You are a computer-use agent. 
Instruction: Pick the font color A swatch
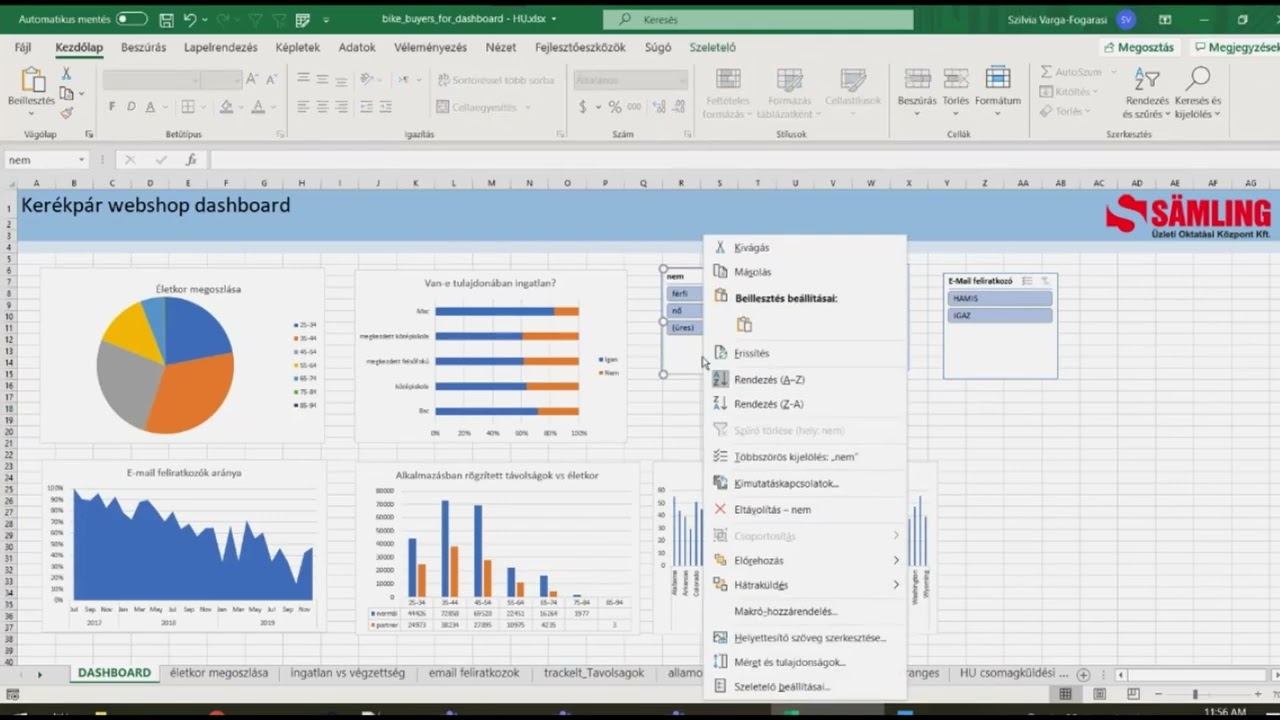point(257,107)
